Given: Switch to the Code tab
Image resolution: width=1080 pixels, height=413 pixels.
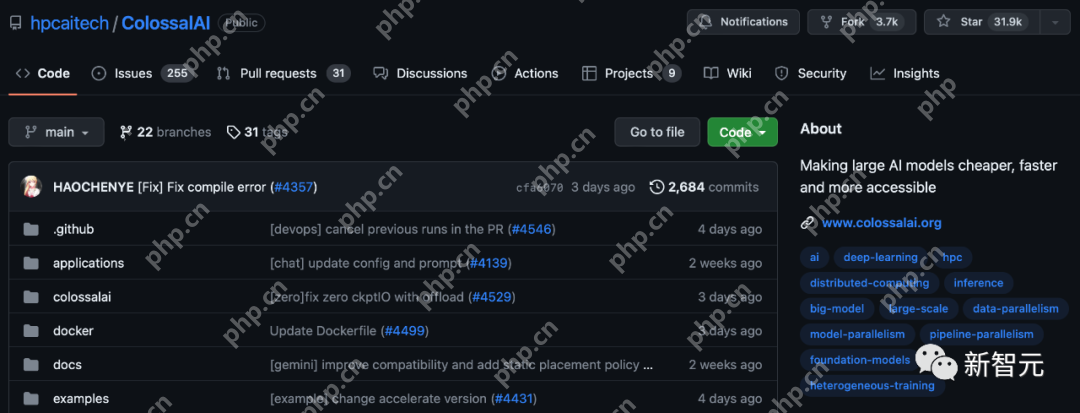Looking at the screenshot, I should [x=43, y=73].
